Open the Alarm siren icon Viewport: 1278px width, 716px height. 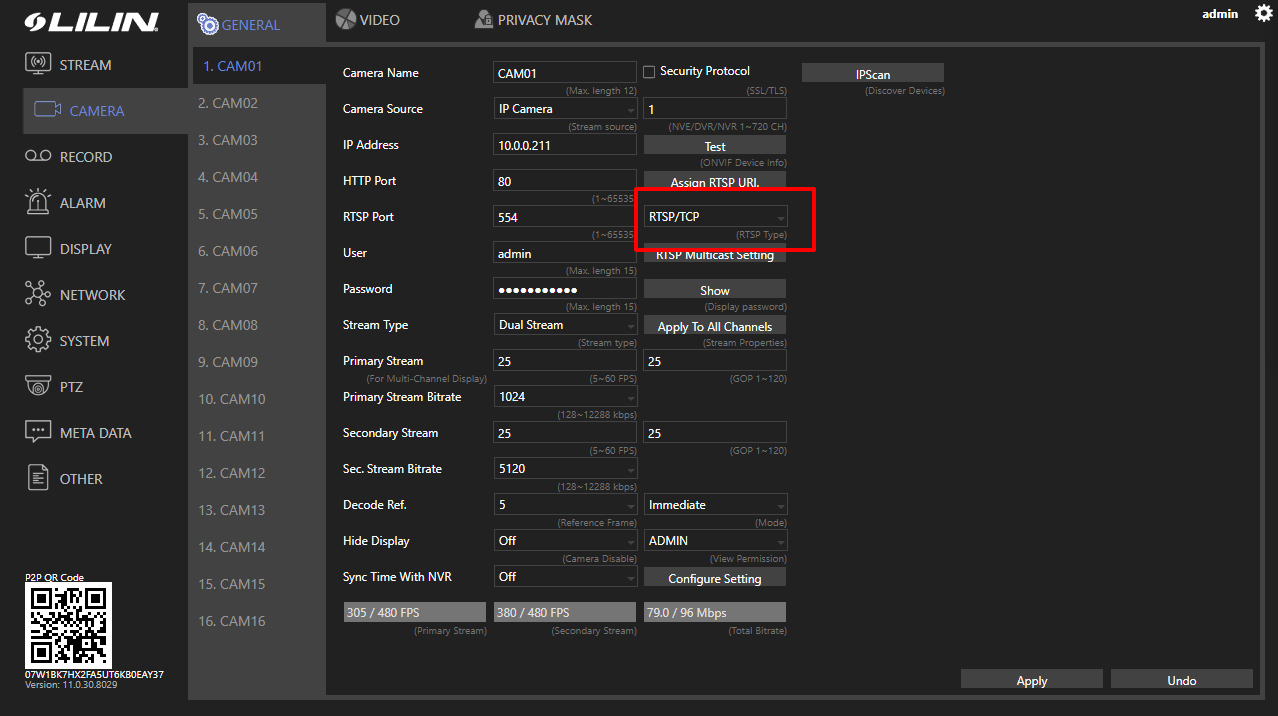pos(38,201)
